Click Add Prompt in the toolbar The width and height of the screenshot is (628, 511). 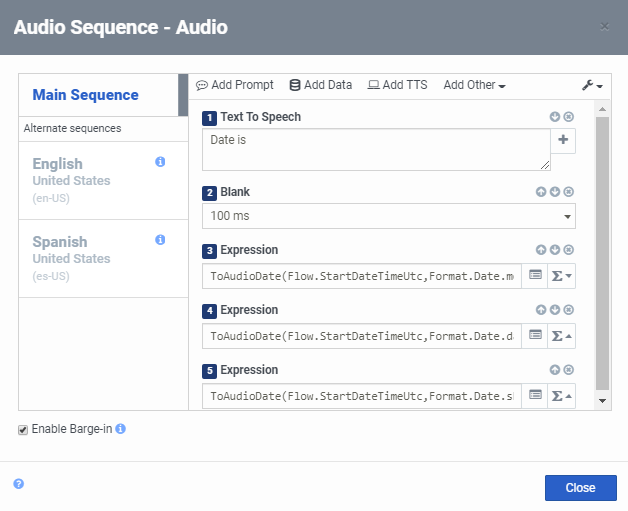(234, 85)
